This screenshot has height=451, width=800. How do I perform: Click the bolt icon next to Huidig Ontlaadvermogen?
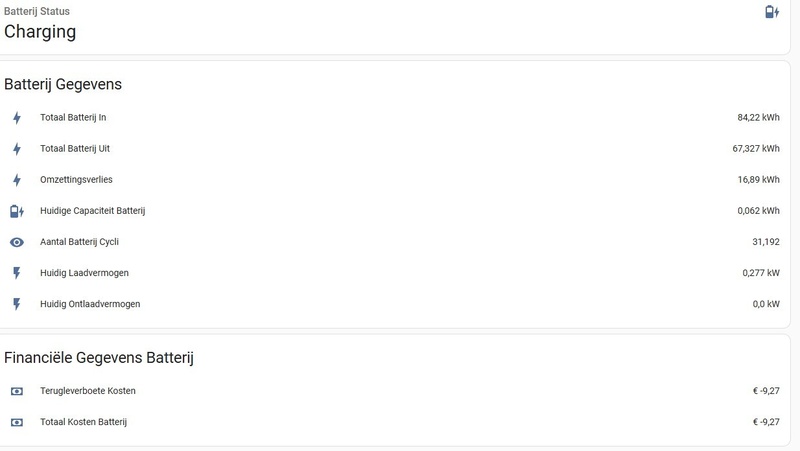pyautogui.click(x=17, y=305)
